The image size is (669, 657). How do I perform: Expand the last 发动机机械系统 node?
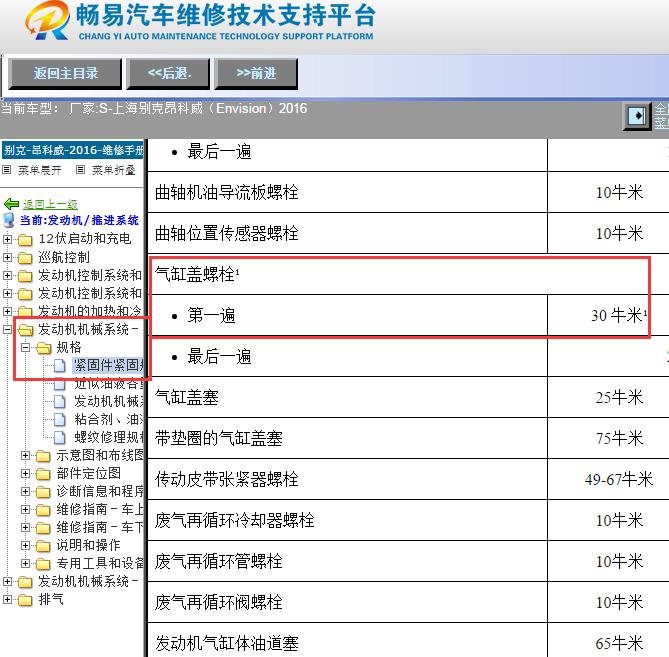(x=7, y=581)
